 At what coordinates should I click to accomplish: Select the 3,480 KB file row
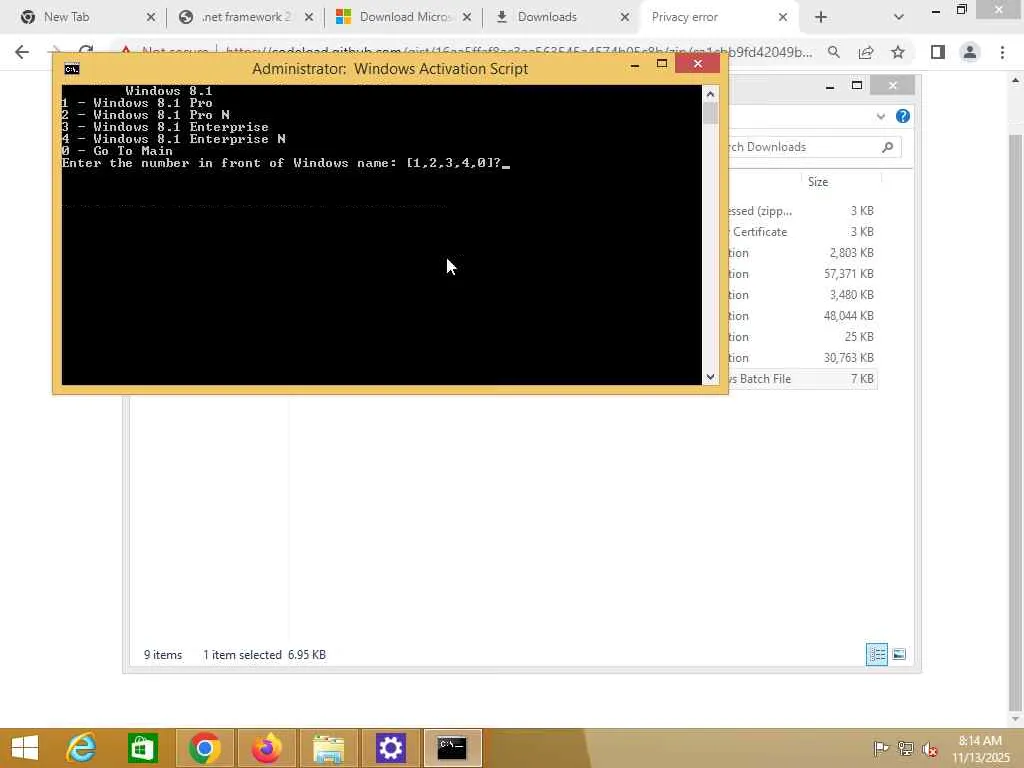tap(803, 295)
